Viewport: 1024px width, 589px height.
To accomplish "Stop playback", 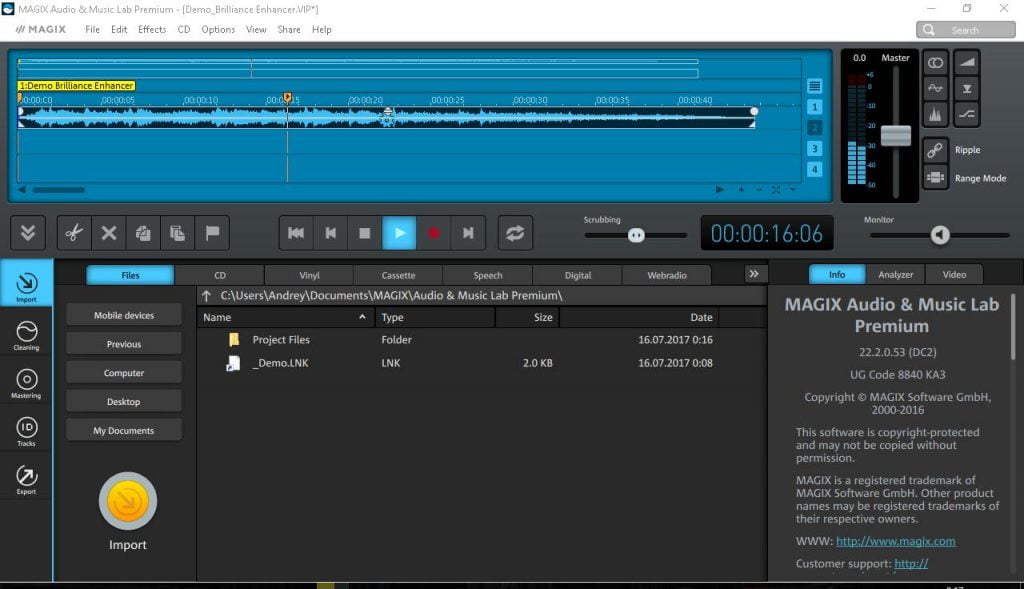I will (x=365, y=232).
